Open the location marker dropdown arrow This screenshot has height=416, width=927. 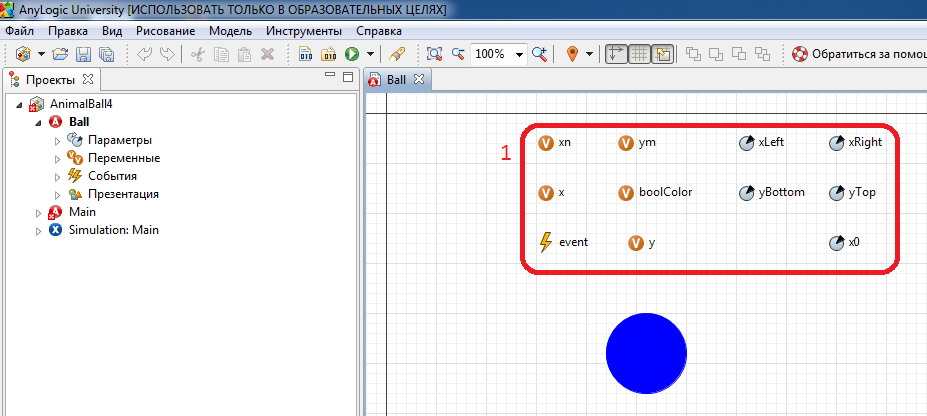coord(589,54)
